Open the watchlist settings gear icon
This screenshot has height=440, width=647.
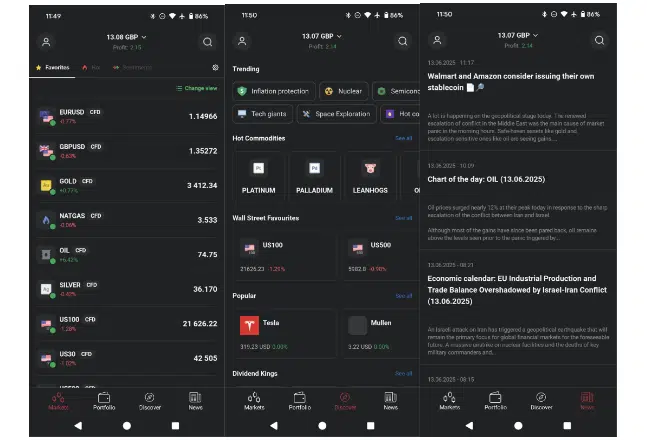coord(215,68)
